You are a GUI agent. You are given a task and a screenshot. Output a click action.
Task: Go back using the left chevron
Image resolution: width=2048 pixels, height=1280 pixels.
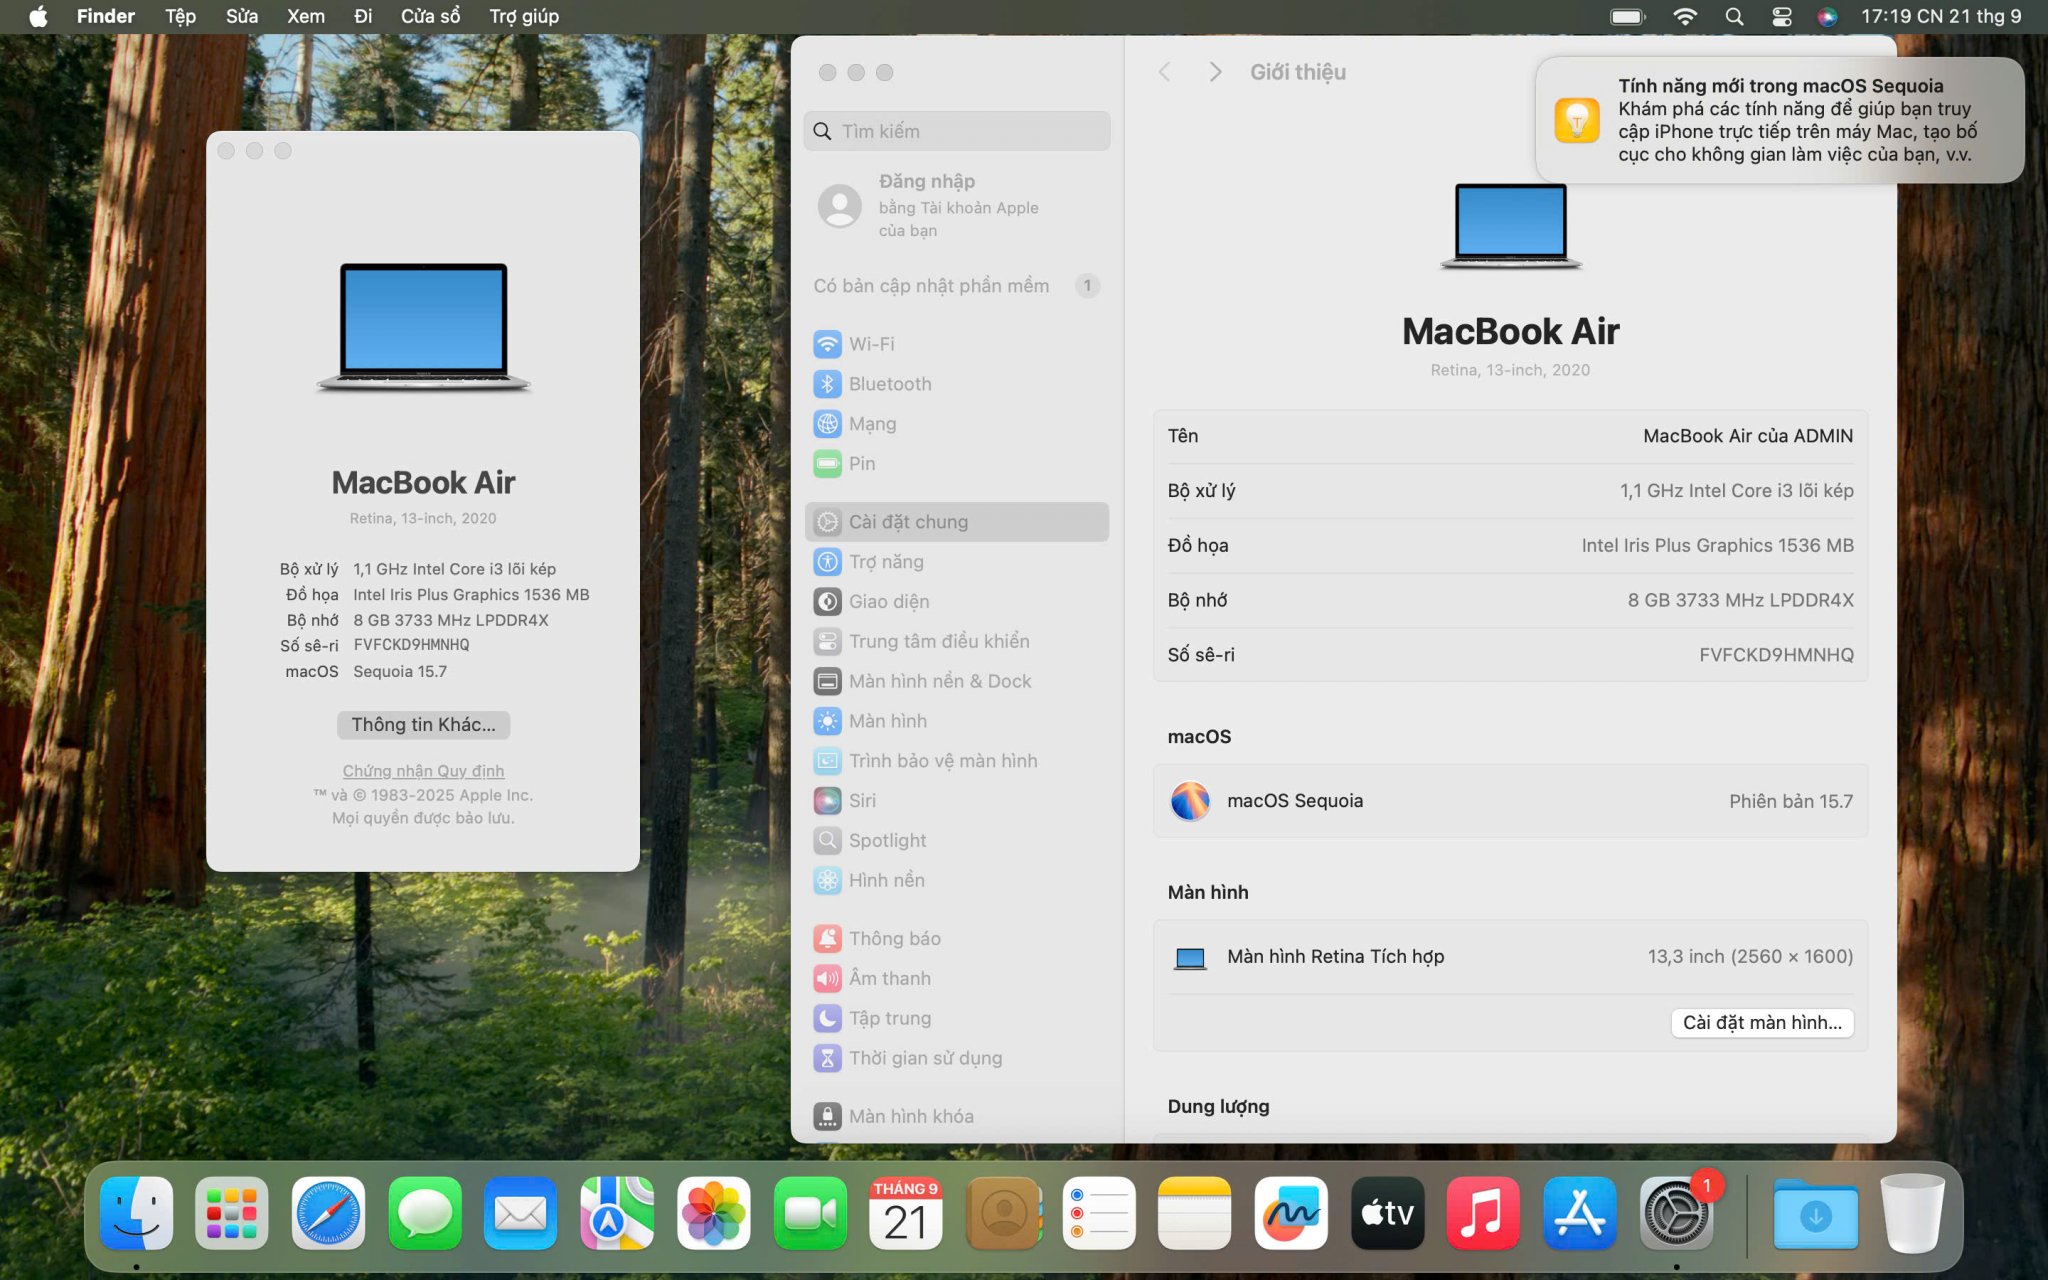coord(1164,72)
